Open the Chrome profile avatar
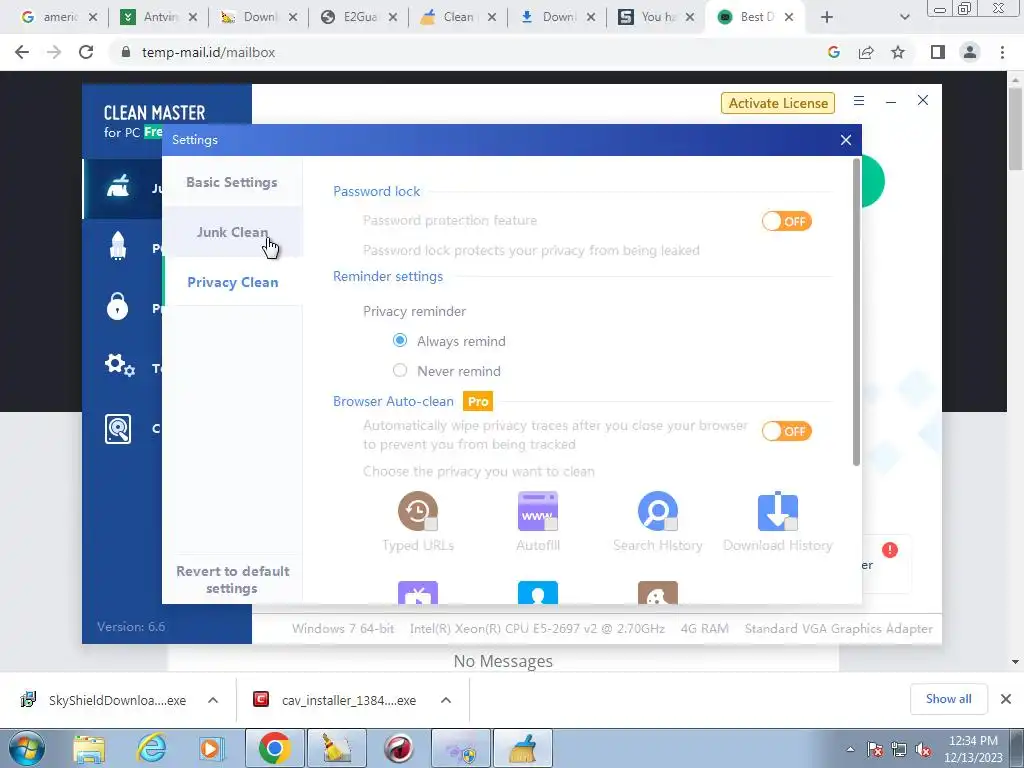The height and width of the screenshot is (768, 1024). [970, 52]
